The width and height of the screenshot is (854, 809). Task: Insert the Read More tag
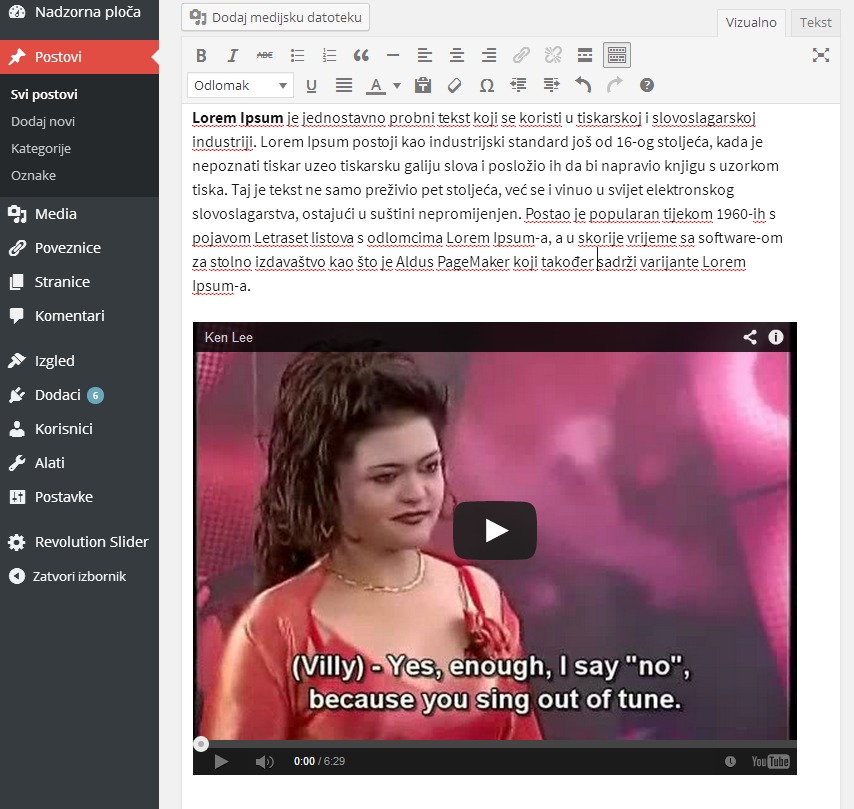click(585, 55)
